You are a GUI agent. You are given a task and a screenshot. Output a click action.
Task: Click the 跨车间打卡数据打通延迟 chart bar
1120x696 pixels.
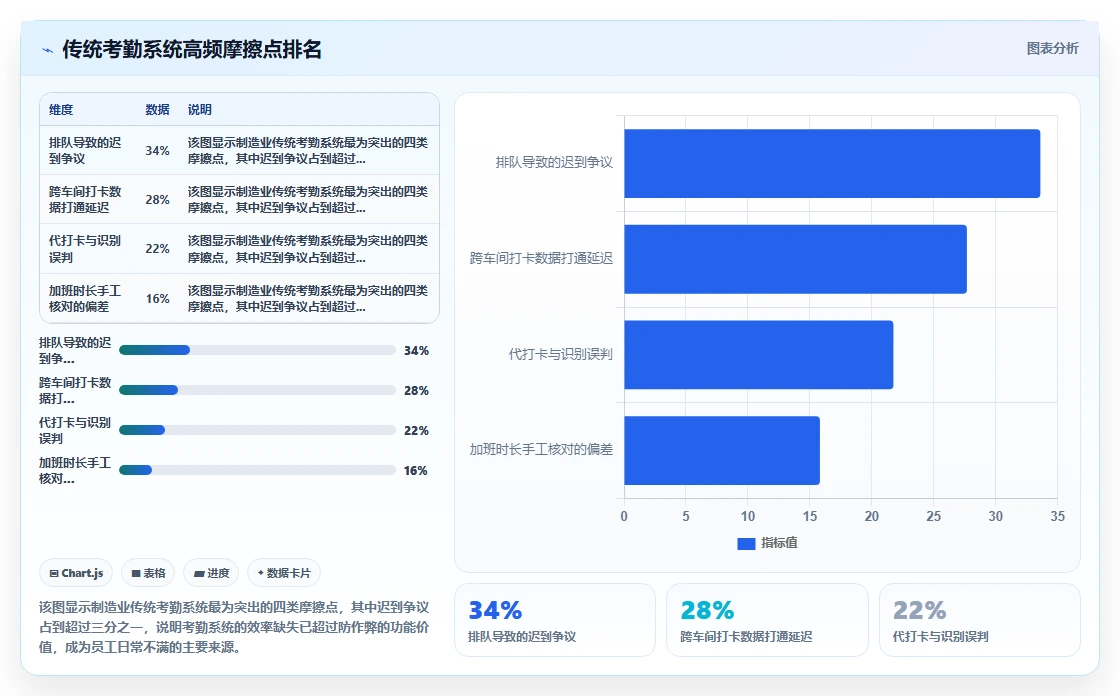tap(795, 259)
